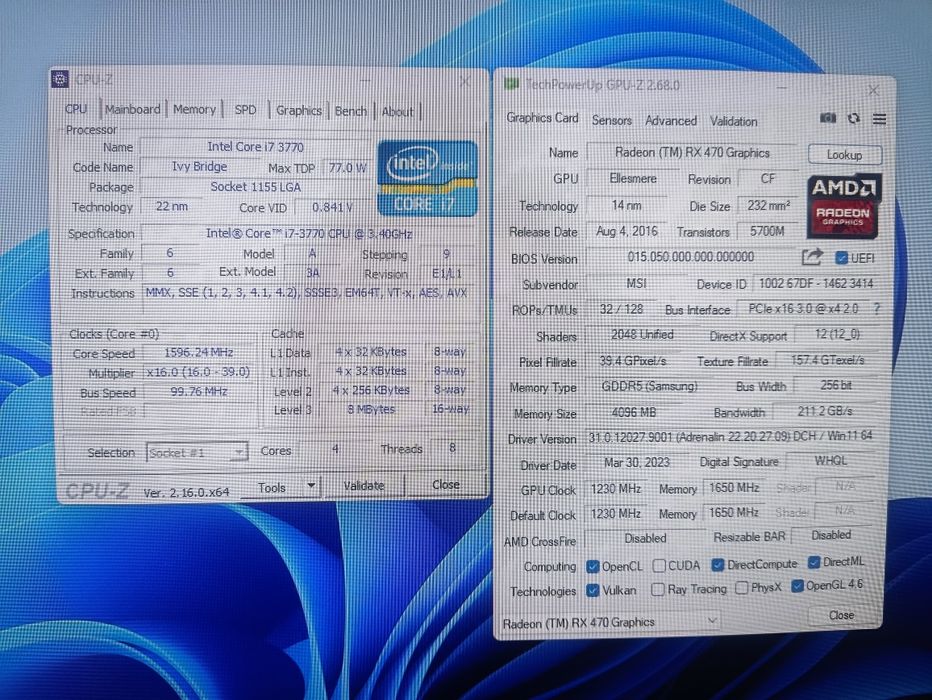Open the GPU-Z hamburger menu
This screenshot has height=700, width=932.
880,119
